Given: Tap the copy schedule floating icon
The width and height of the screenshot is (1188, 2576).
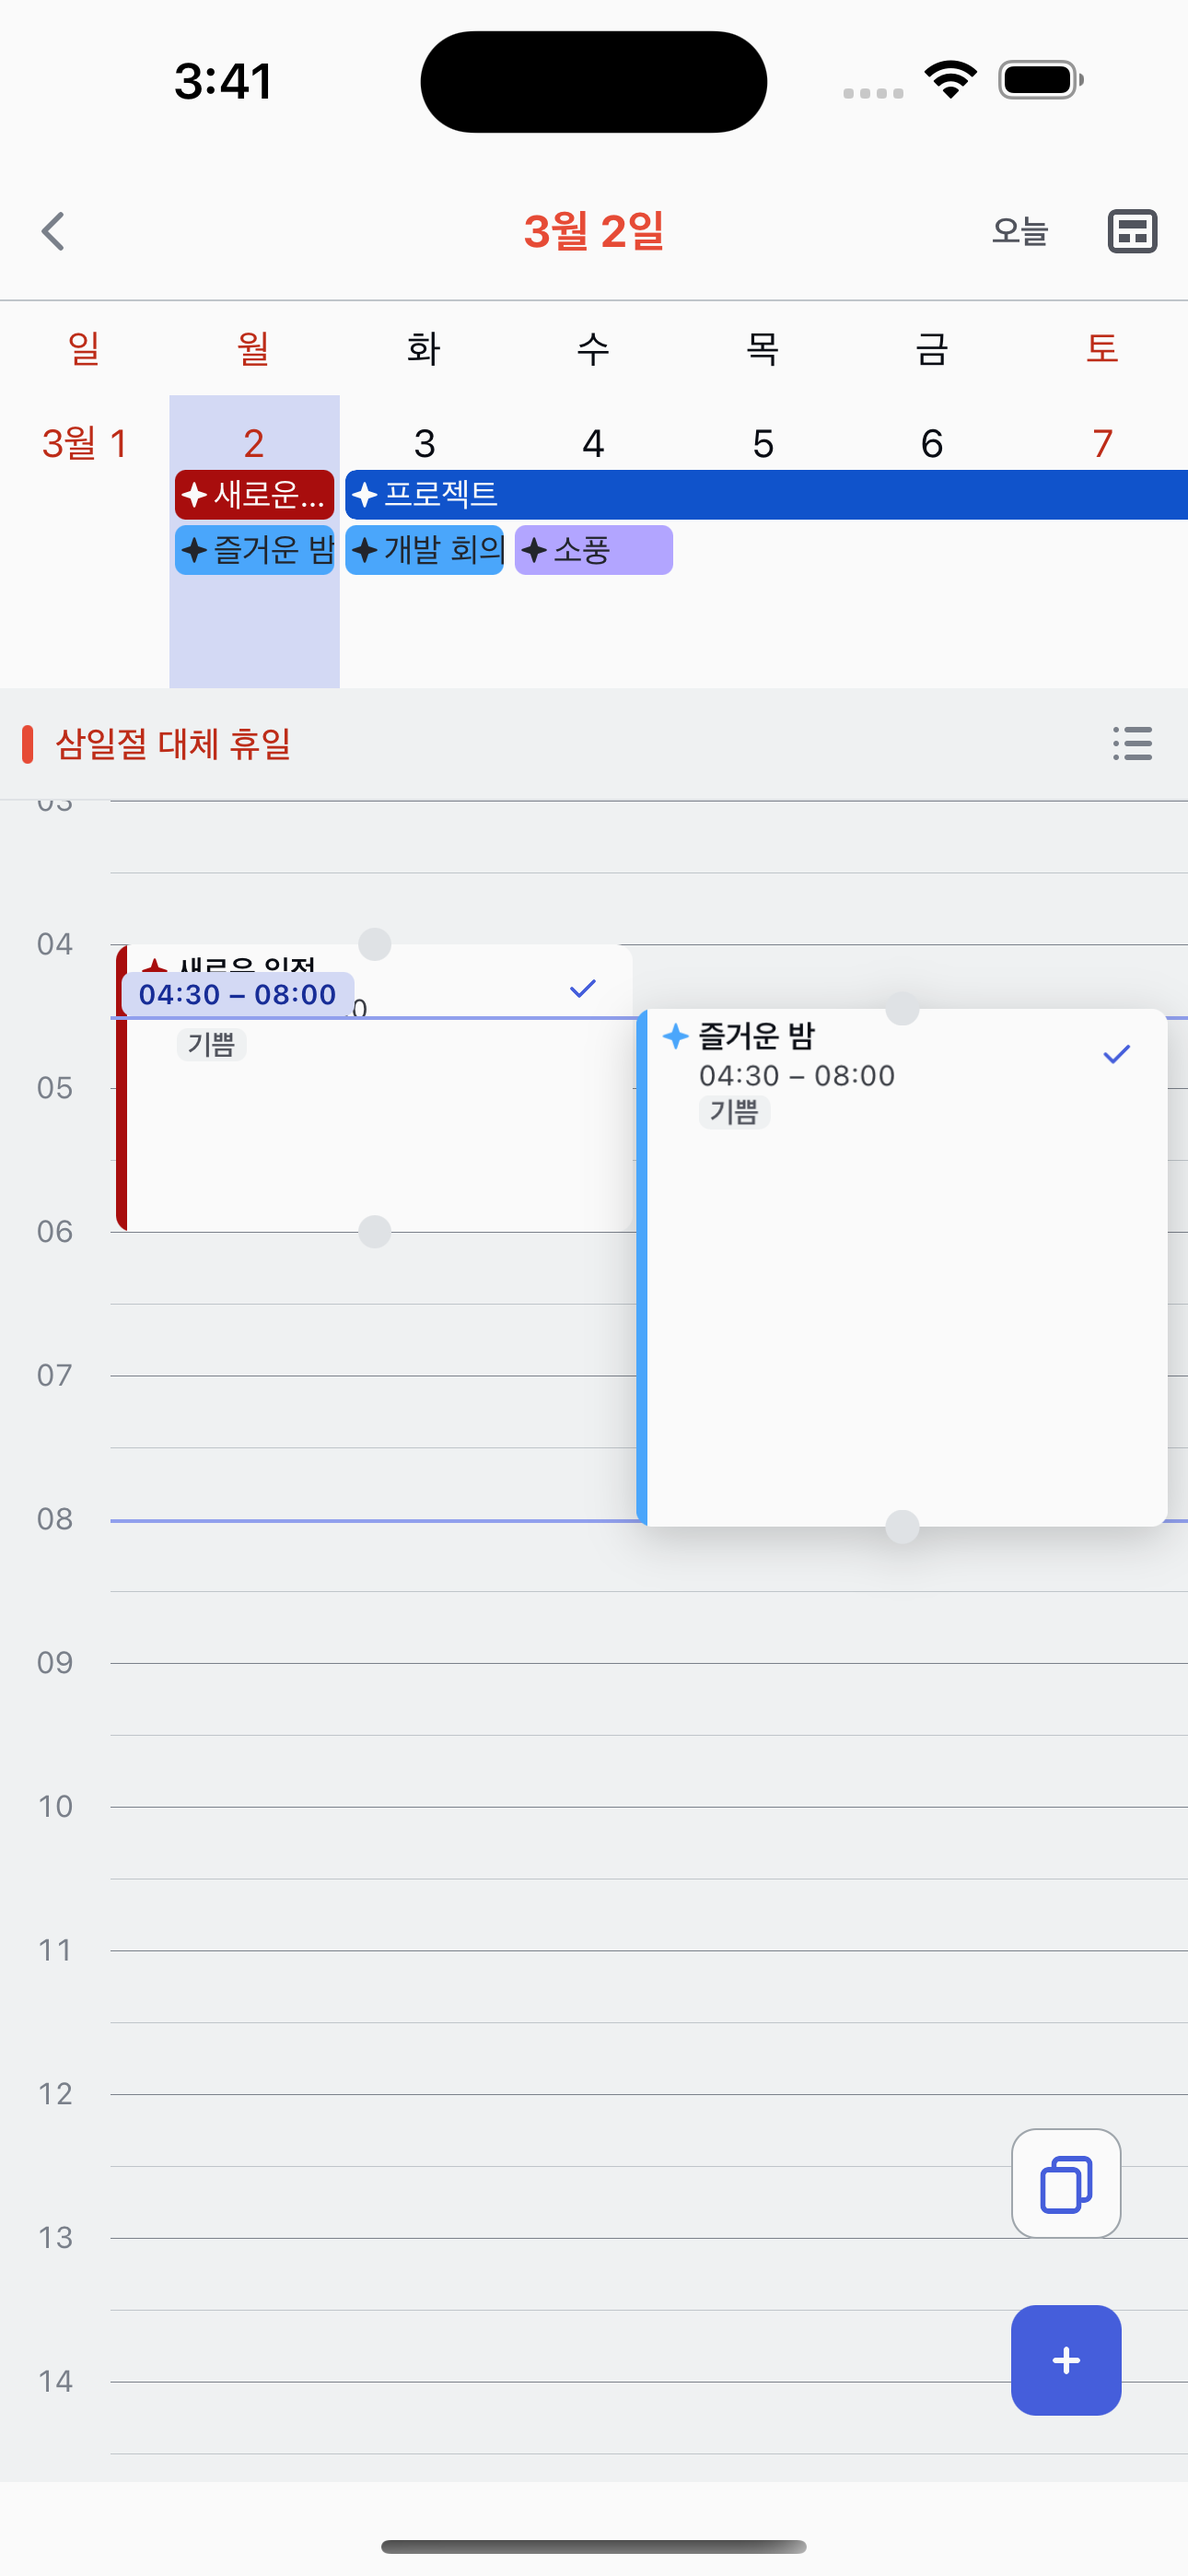Looking at the screenshot, I should point(1065,2183).
